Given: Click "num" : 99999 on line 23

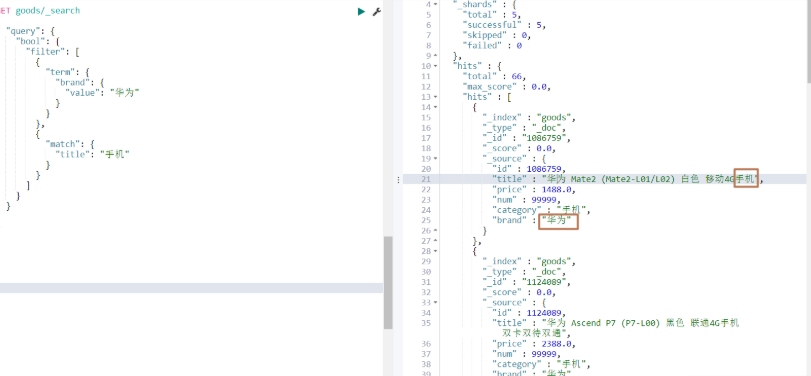Looking at the screenshot, I should 527,200.
